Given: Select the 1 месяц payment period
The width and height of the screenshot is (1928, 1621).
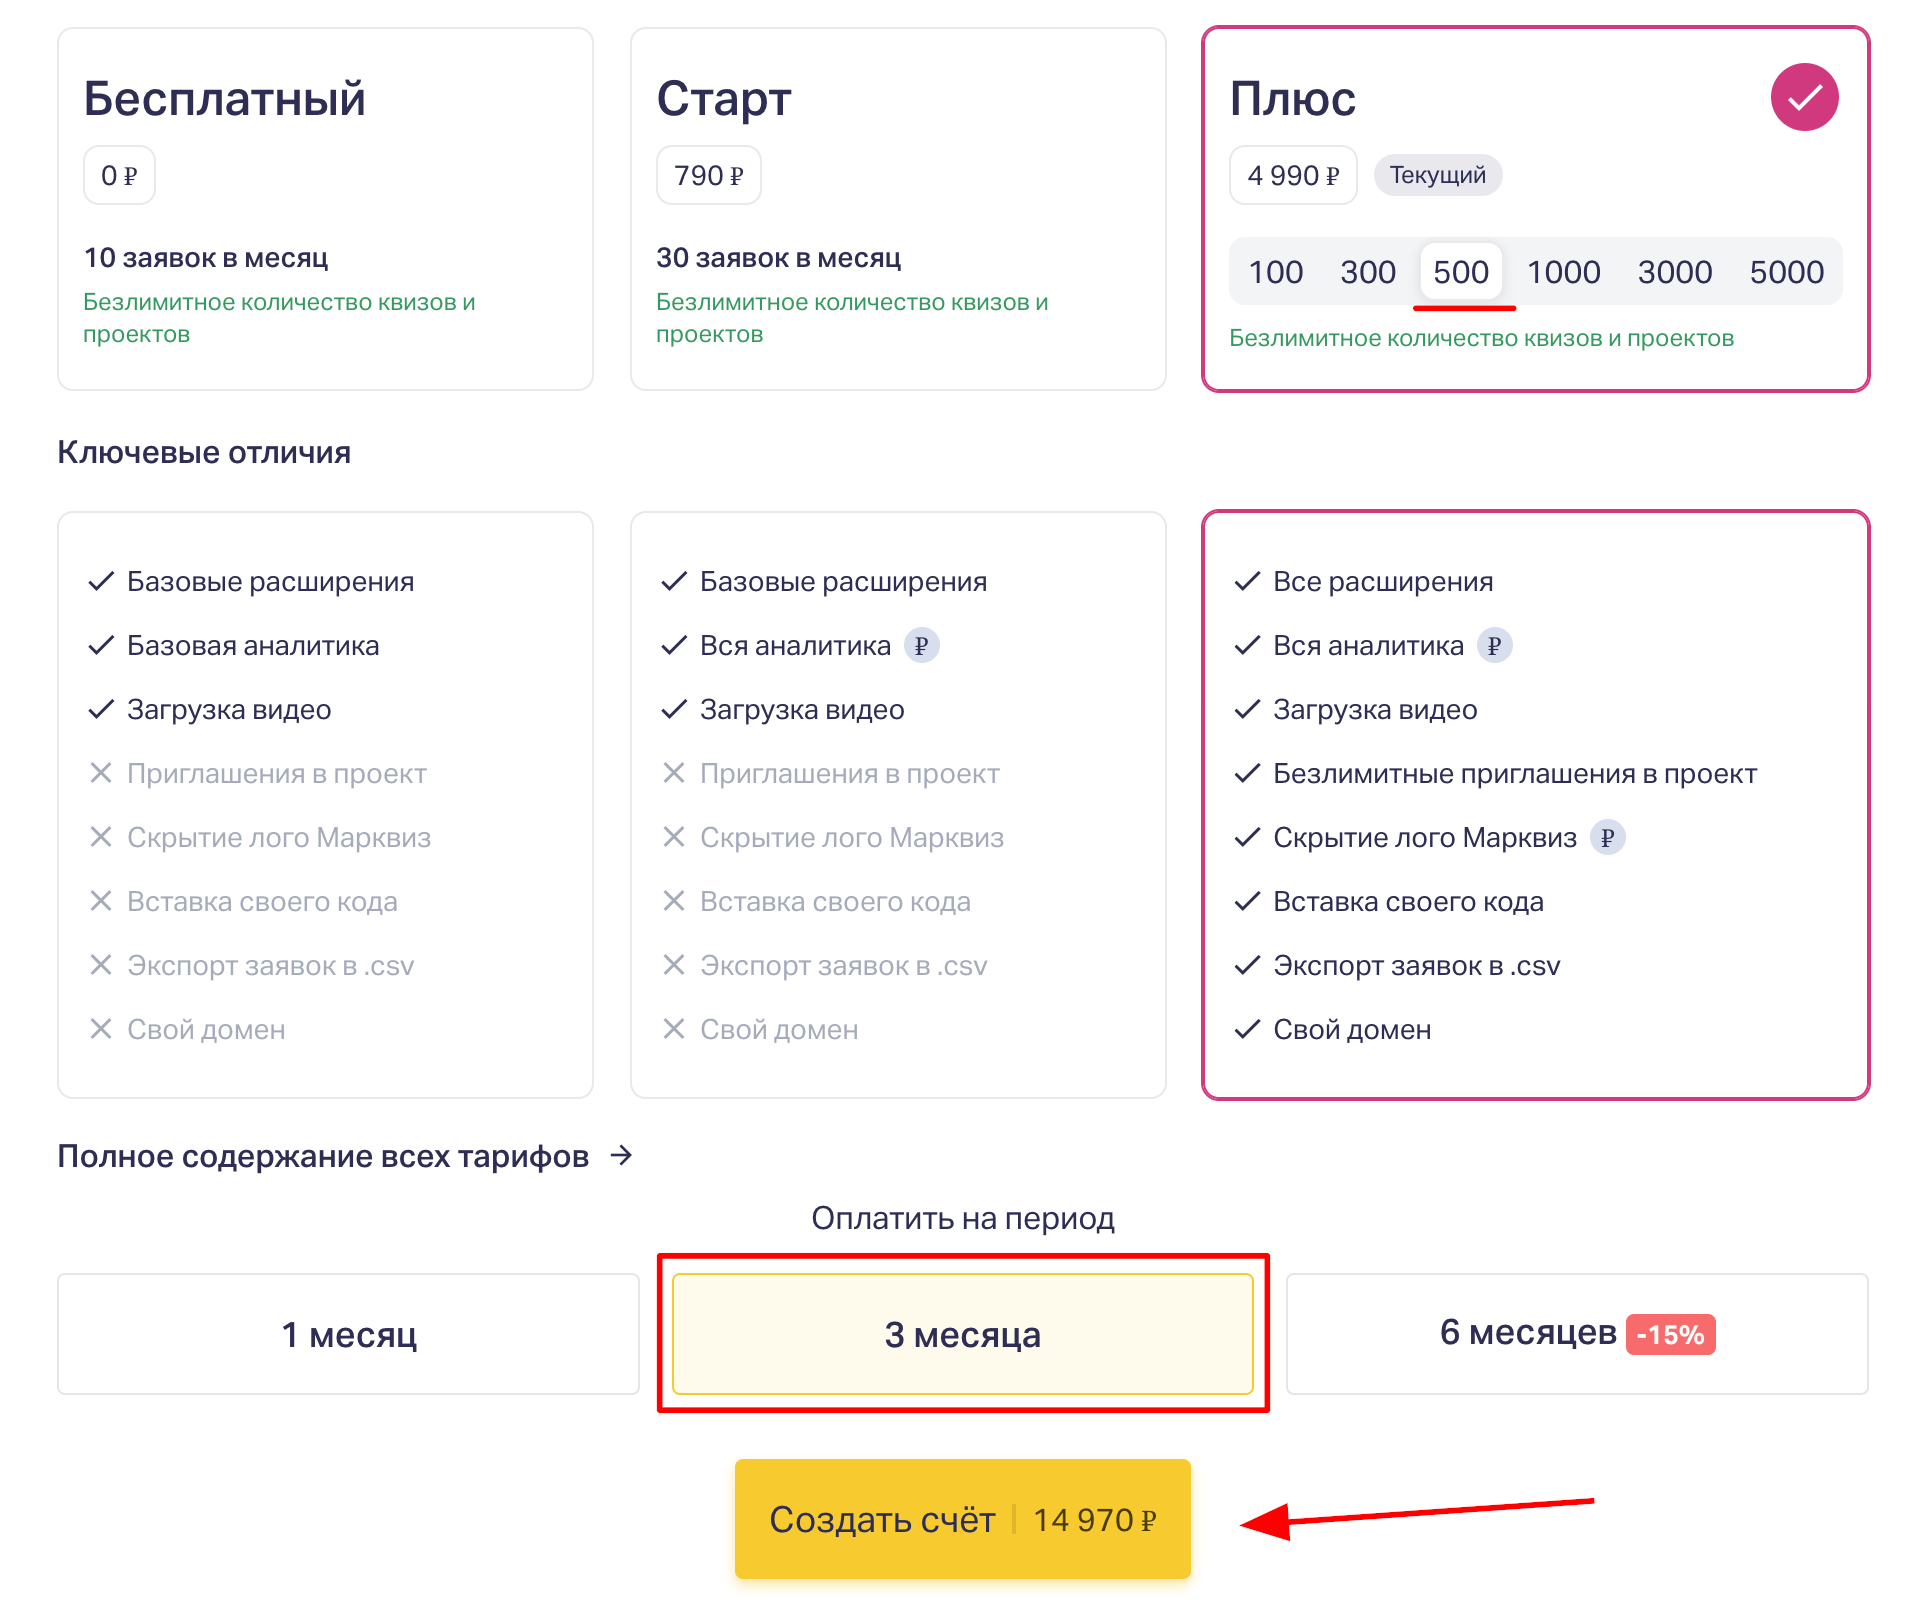Looking at the screenshot, I should pos(348,1334).
